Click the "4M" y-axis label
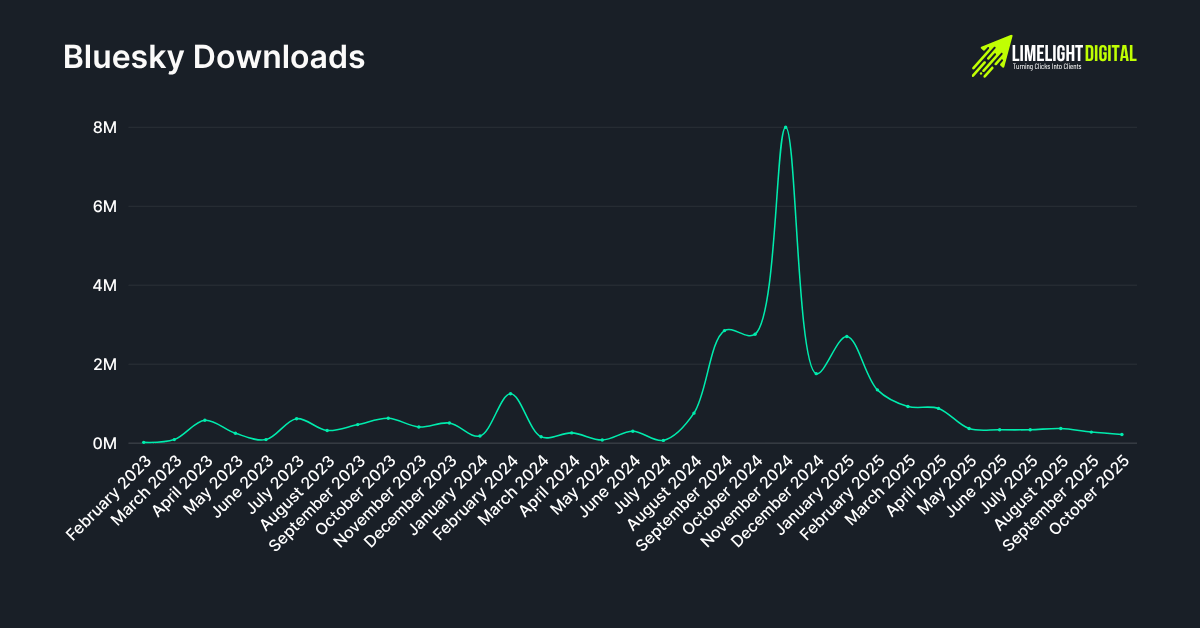This screenshot has height=628, width=1200. point(105,285)
